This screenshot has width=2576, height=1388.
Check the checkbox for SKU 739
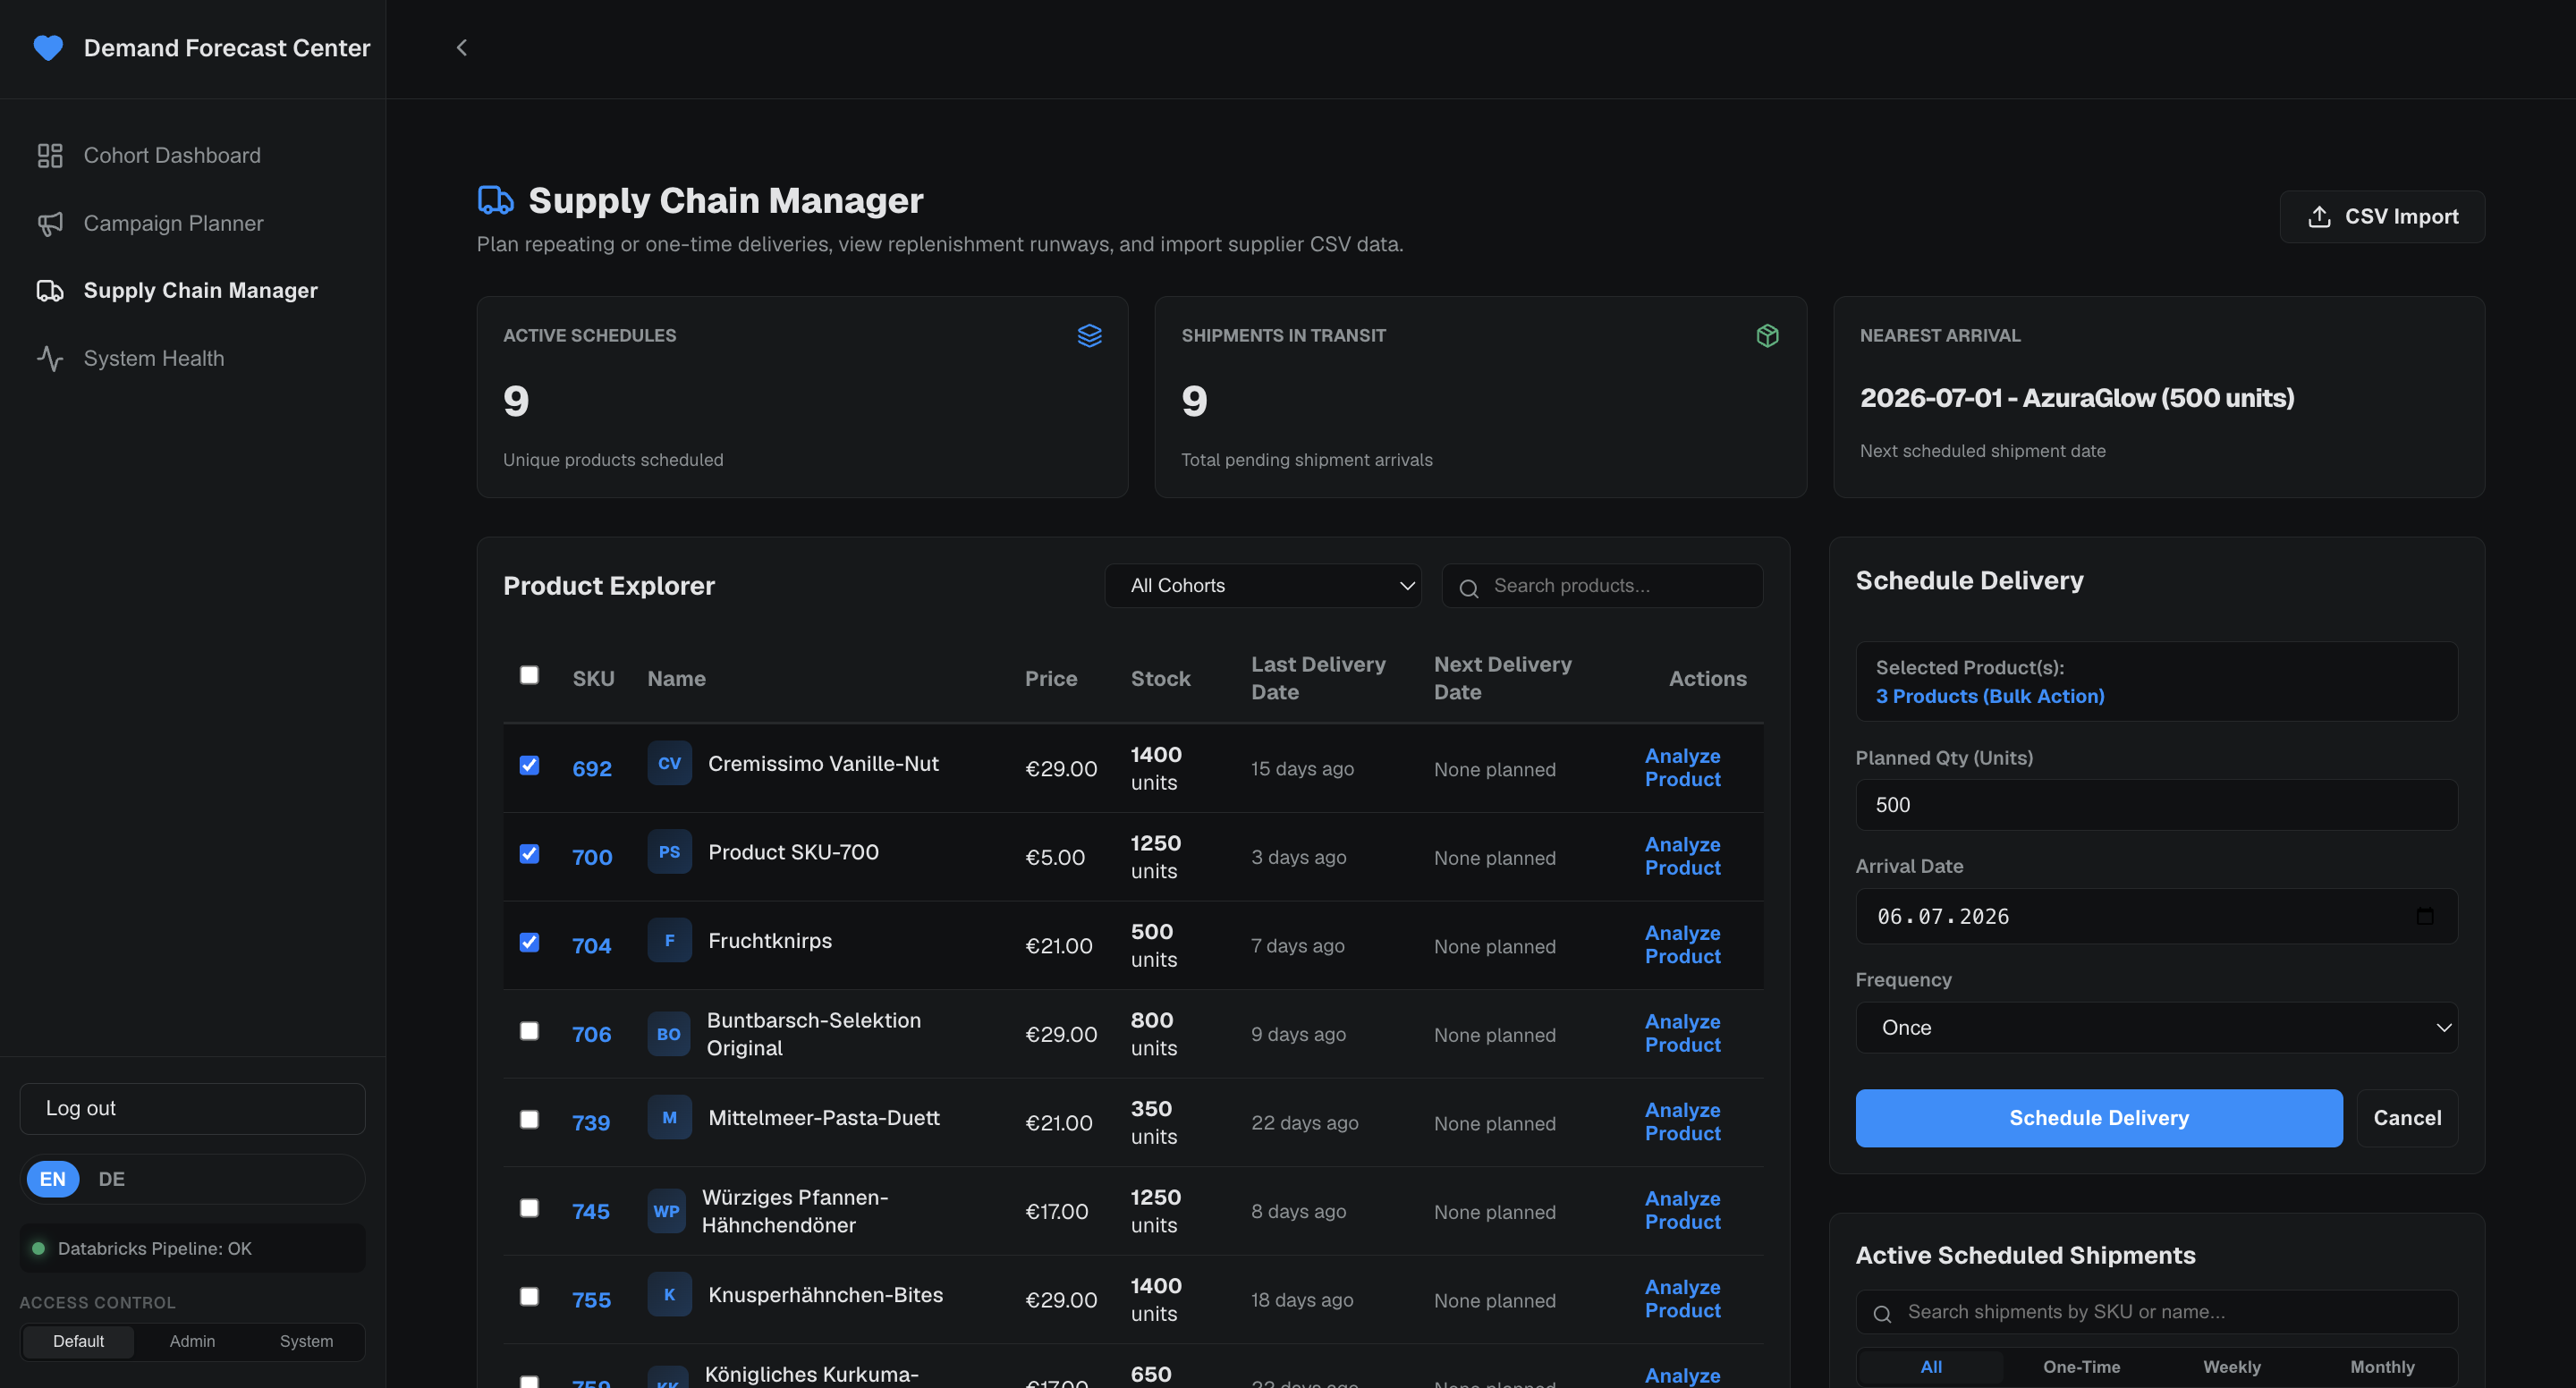(529, 1119)
